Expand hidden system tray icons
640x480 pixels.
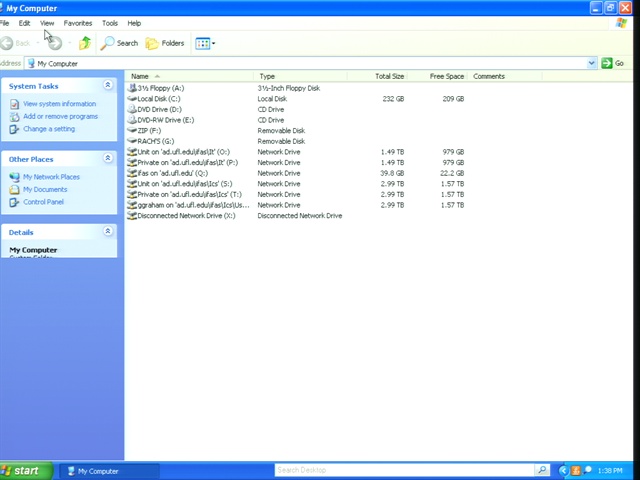click(x=563, y=471)
